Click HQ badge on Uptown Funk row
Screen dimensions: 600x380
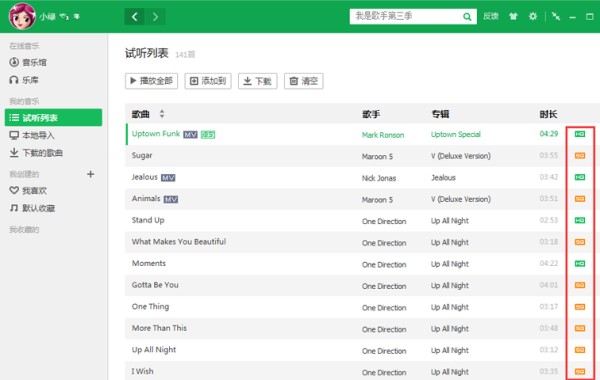click(x=580, y=134)
